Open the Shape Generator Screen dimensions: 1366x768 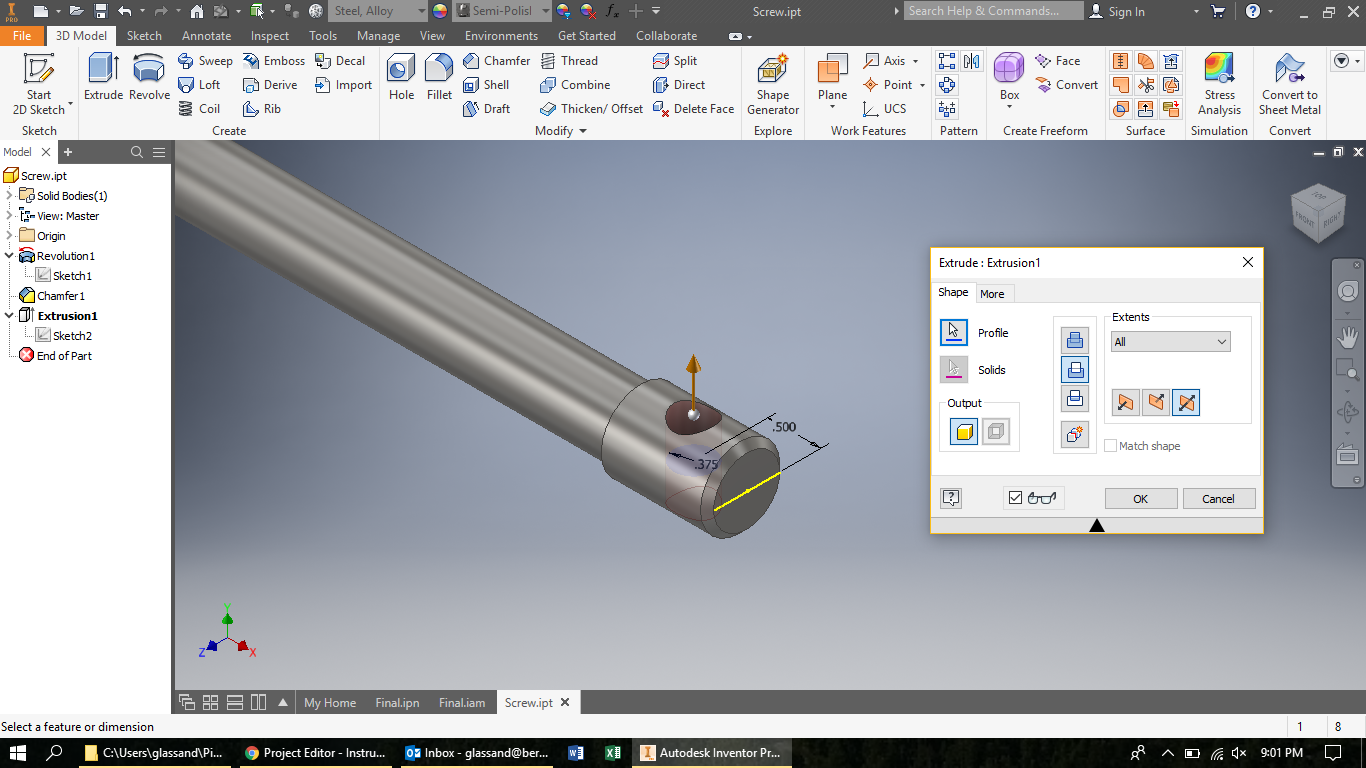tap(773, 85)
